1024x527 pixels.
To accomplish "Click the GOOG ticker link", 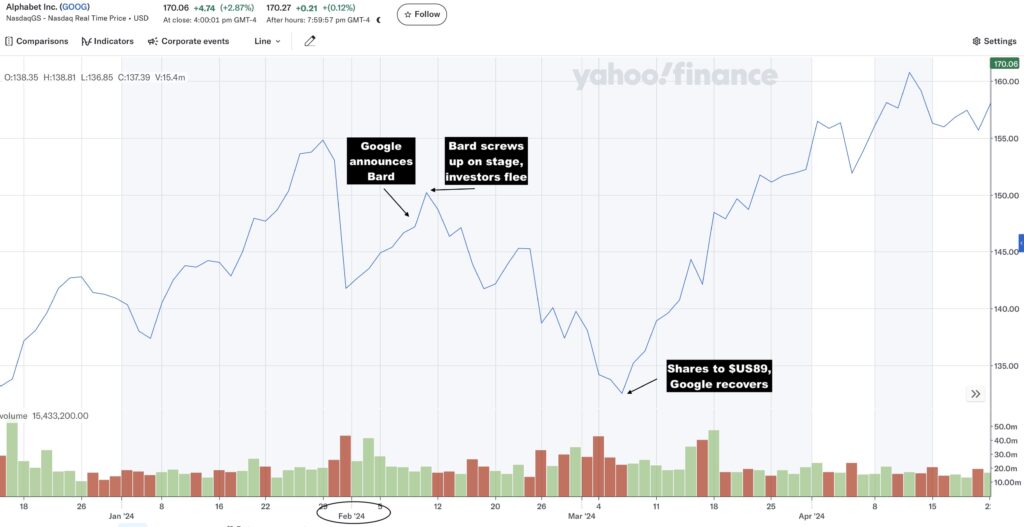I will pos(74,7).
